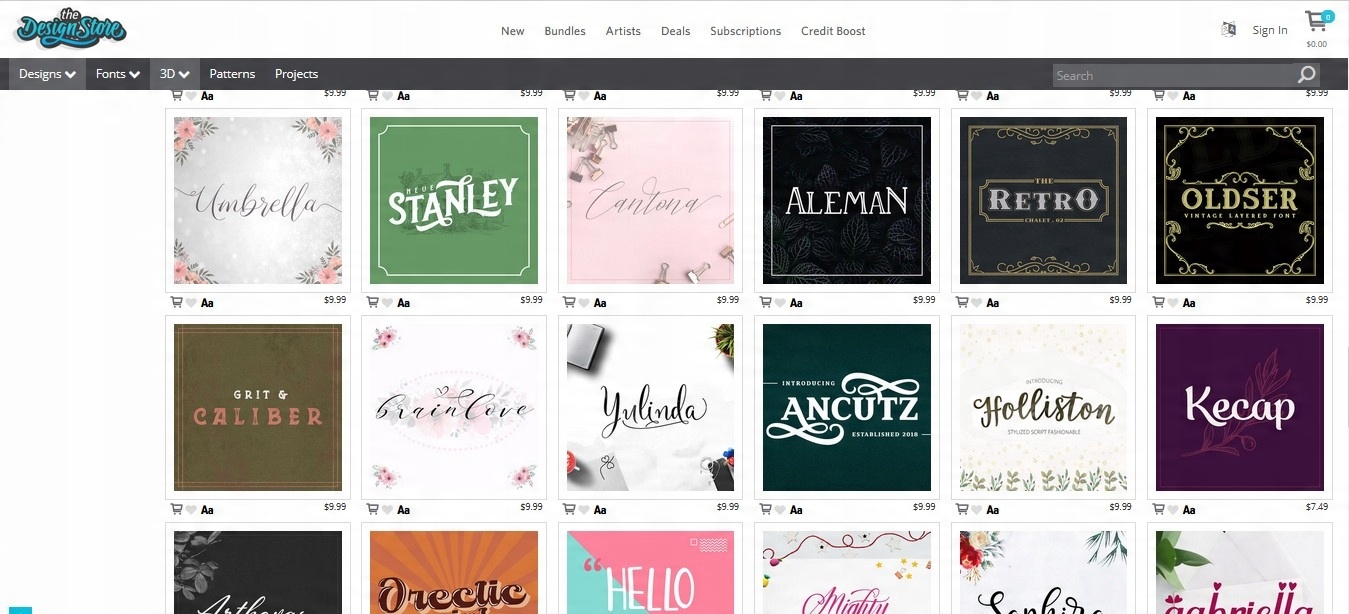
Task: Favorite the Holliston font with heart
Action: pos(976,510)
